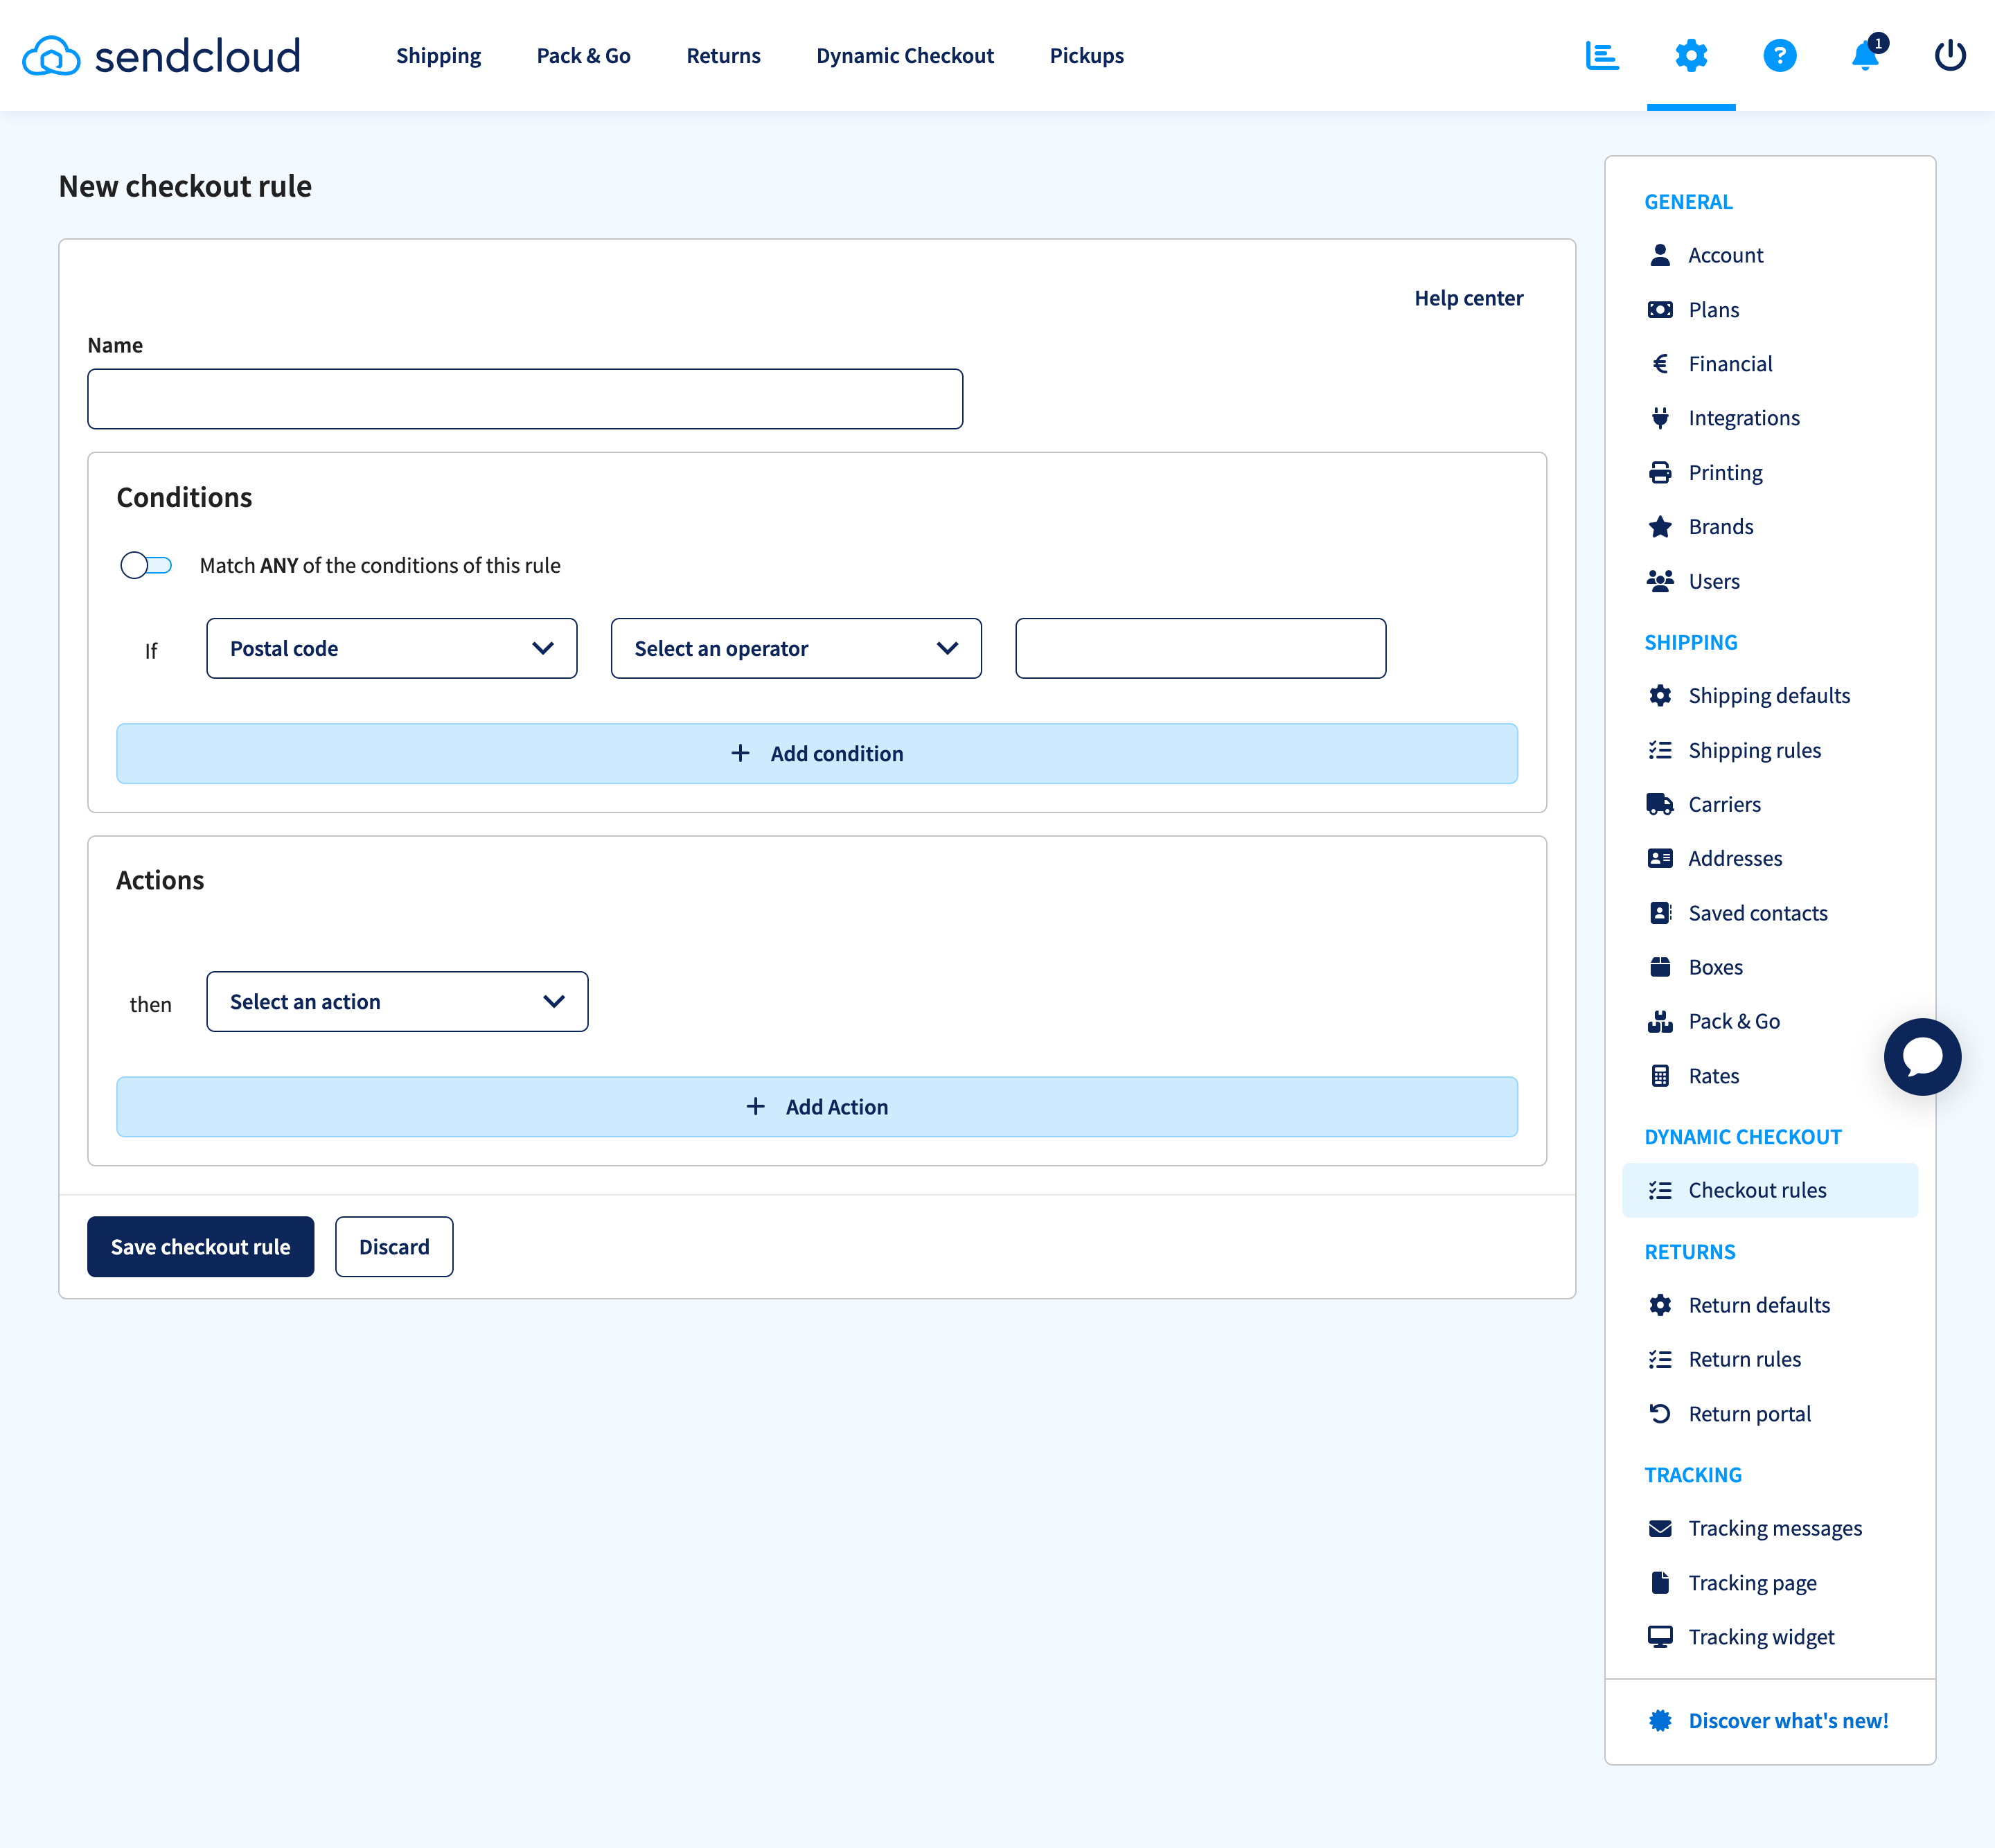The height and width of the screenshot is (1848, 1995).
Task: Open the Select an action dropdown
Action: coord(397,1002)
